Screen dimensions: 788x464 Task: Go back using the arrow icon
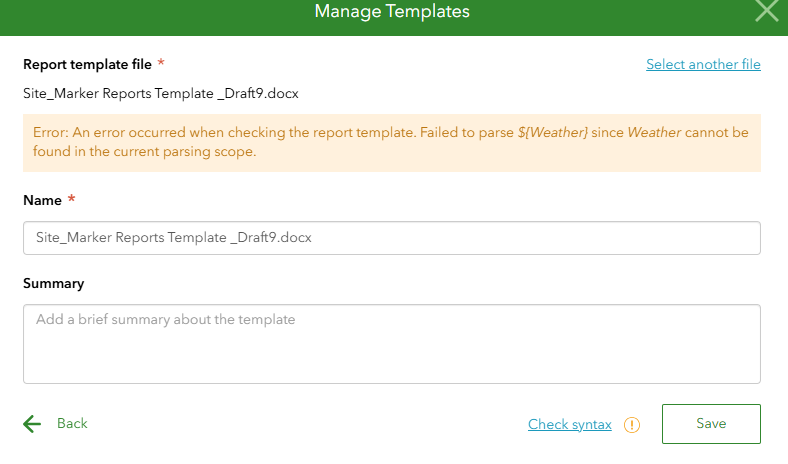[x=32, y=424]
